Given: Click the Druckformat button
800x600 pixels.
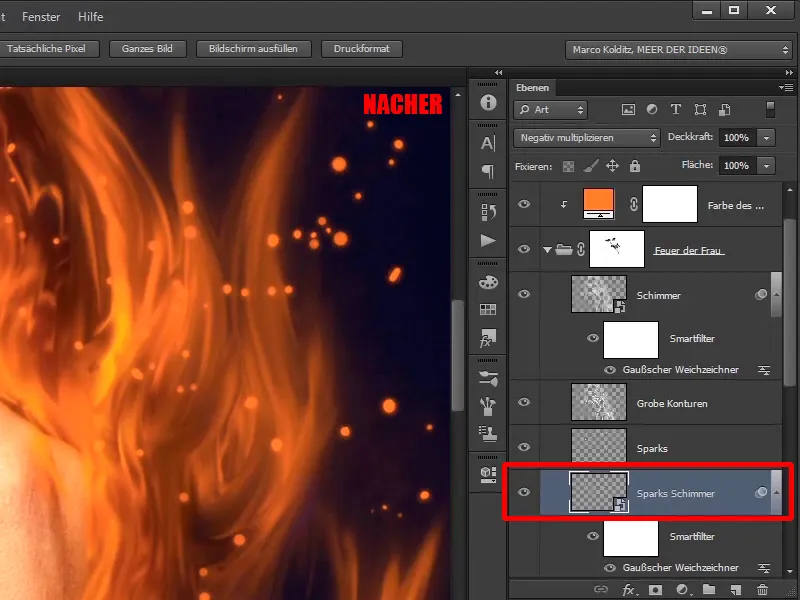Looking at the screenshot, I should [361, 49].
